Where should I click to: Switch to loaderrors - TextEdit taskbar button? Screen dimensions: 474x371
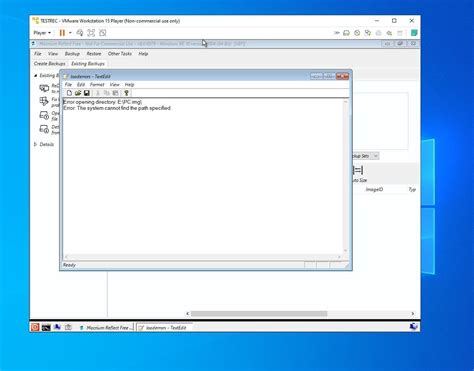164,328
